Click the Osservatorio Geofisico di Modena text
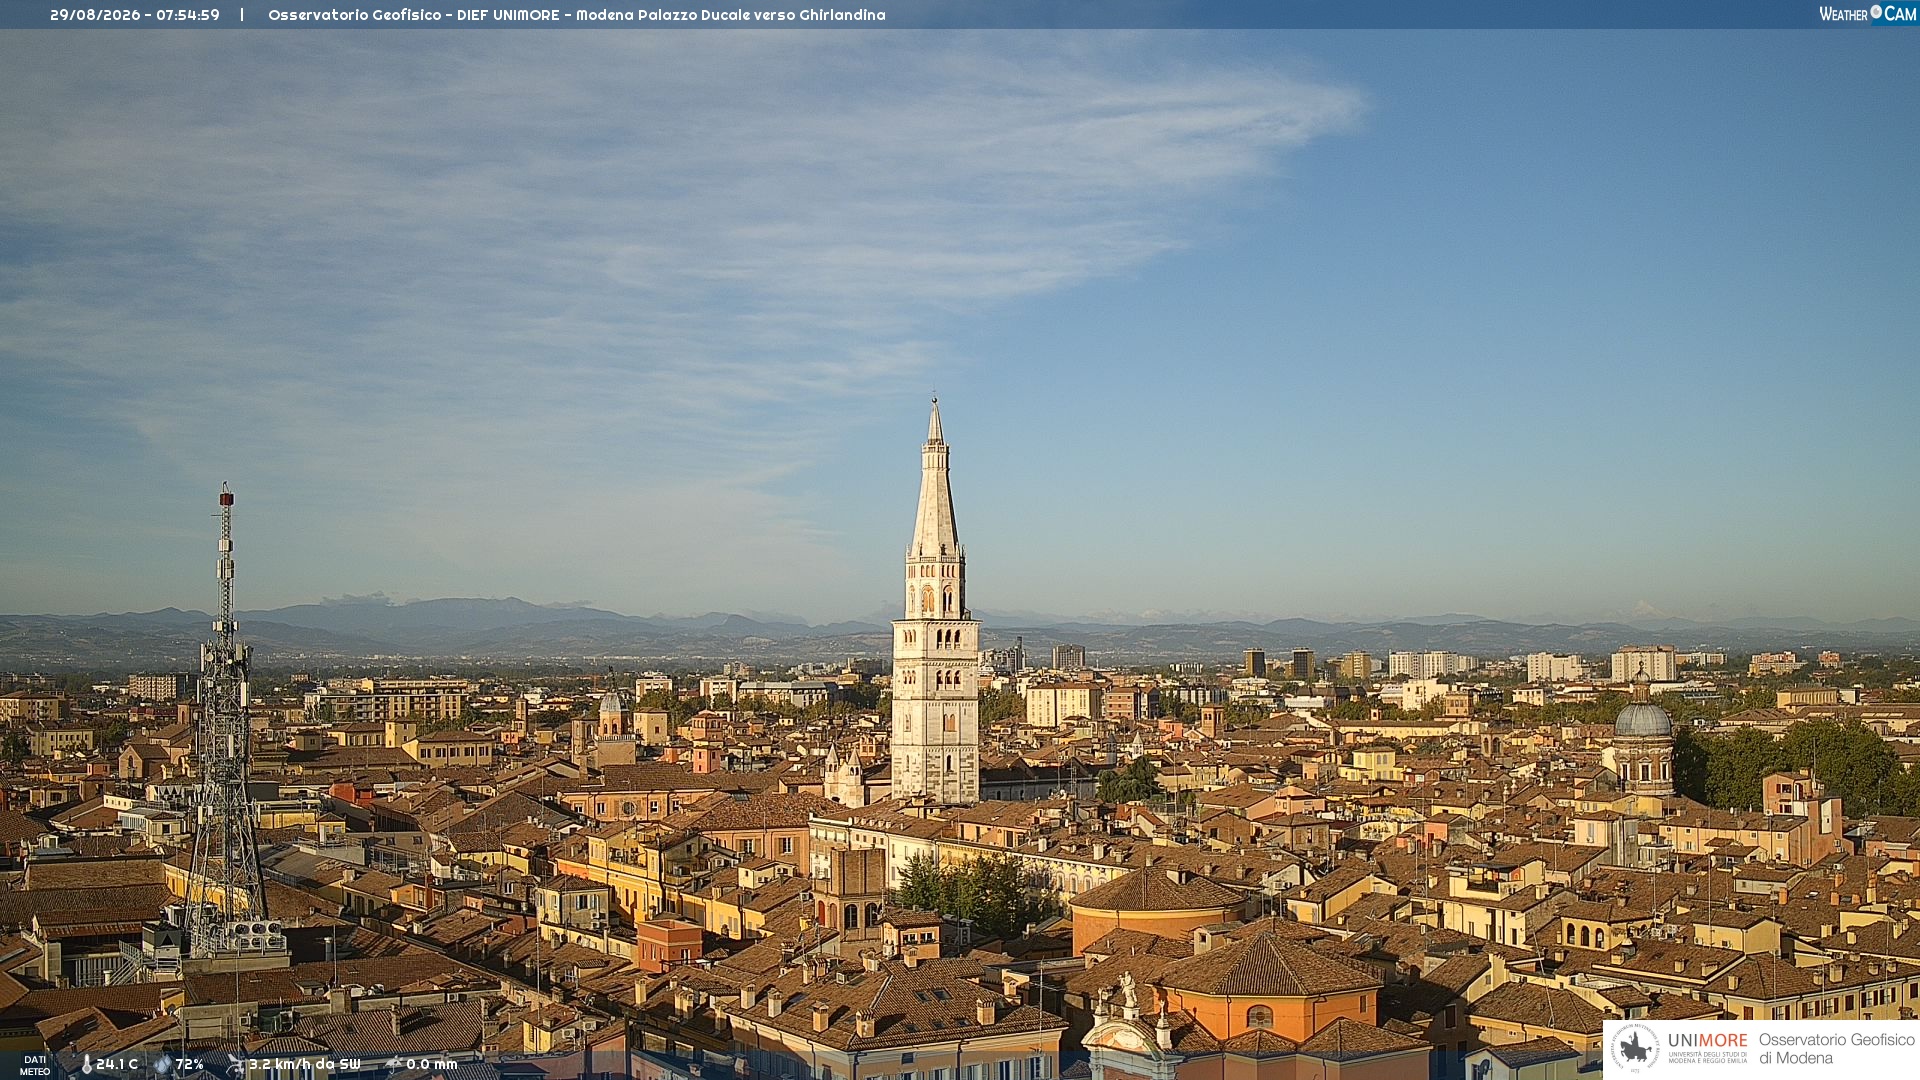 [1836, 1048]
